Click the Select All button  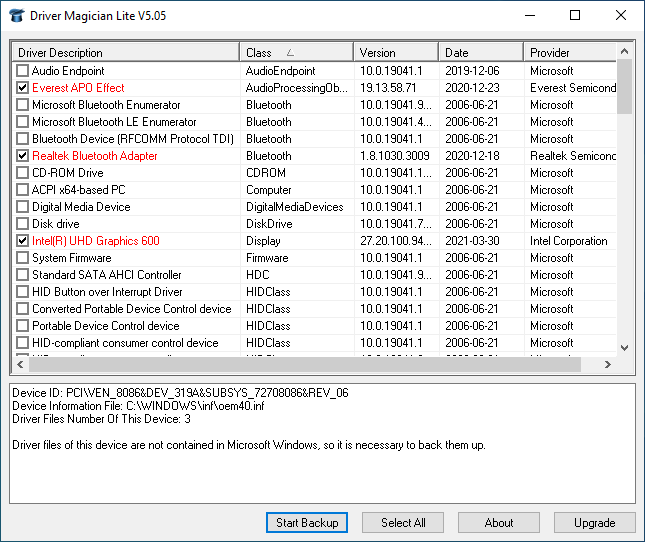[403, 522]
